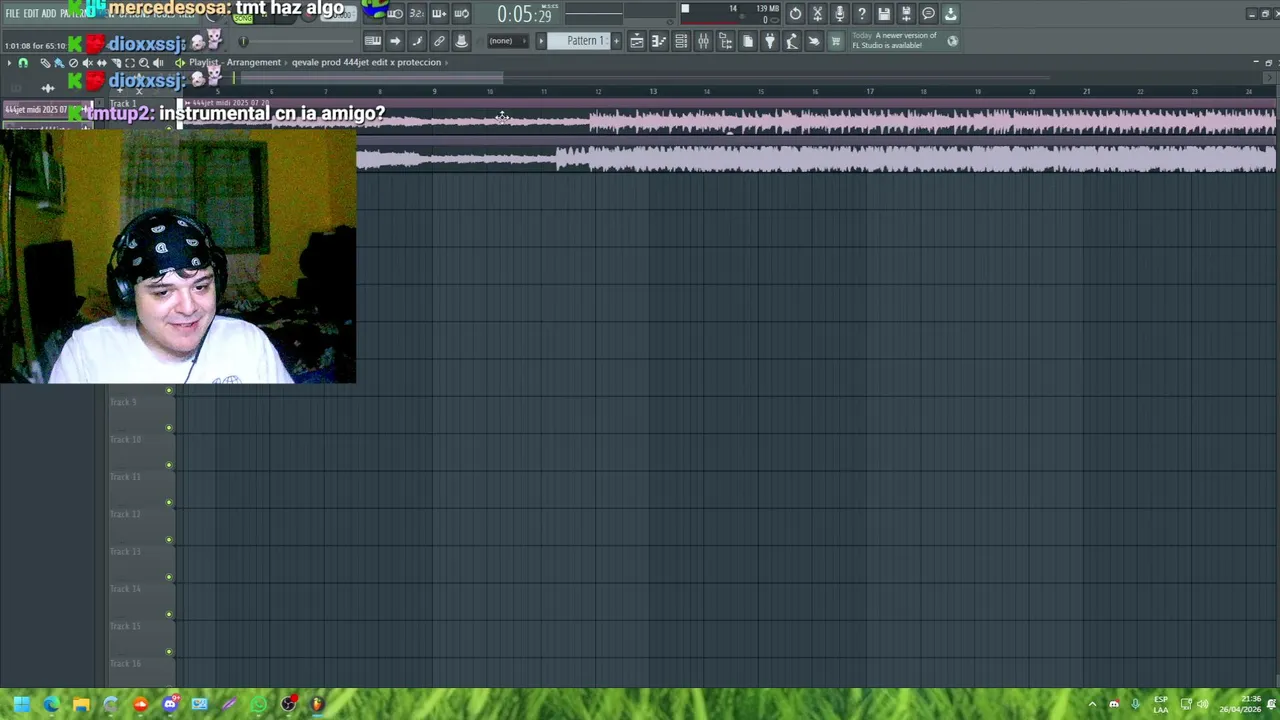Click the microphone one-click recording icon
The width and height of the screenshot is (1280, 720).
(x=839, y=14)
